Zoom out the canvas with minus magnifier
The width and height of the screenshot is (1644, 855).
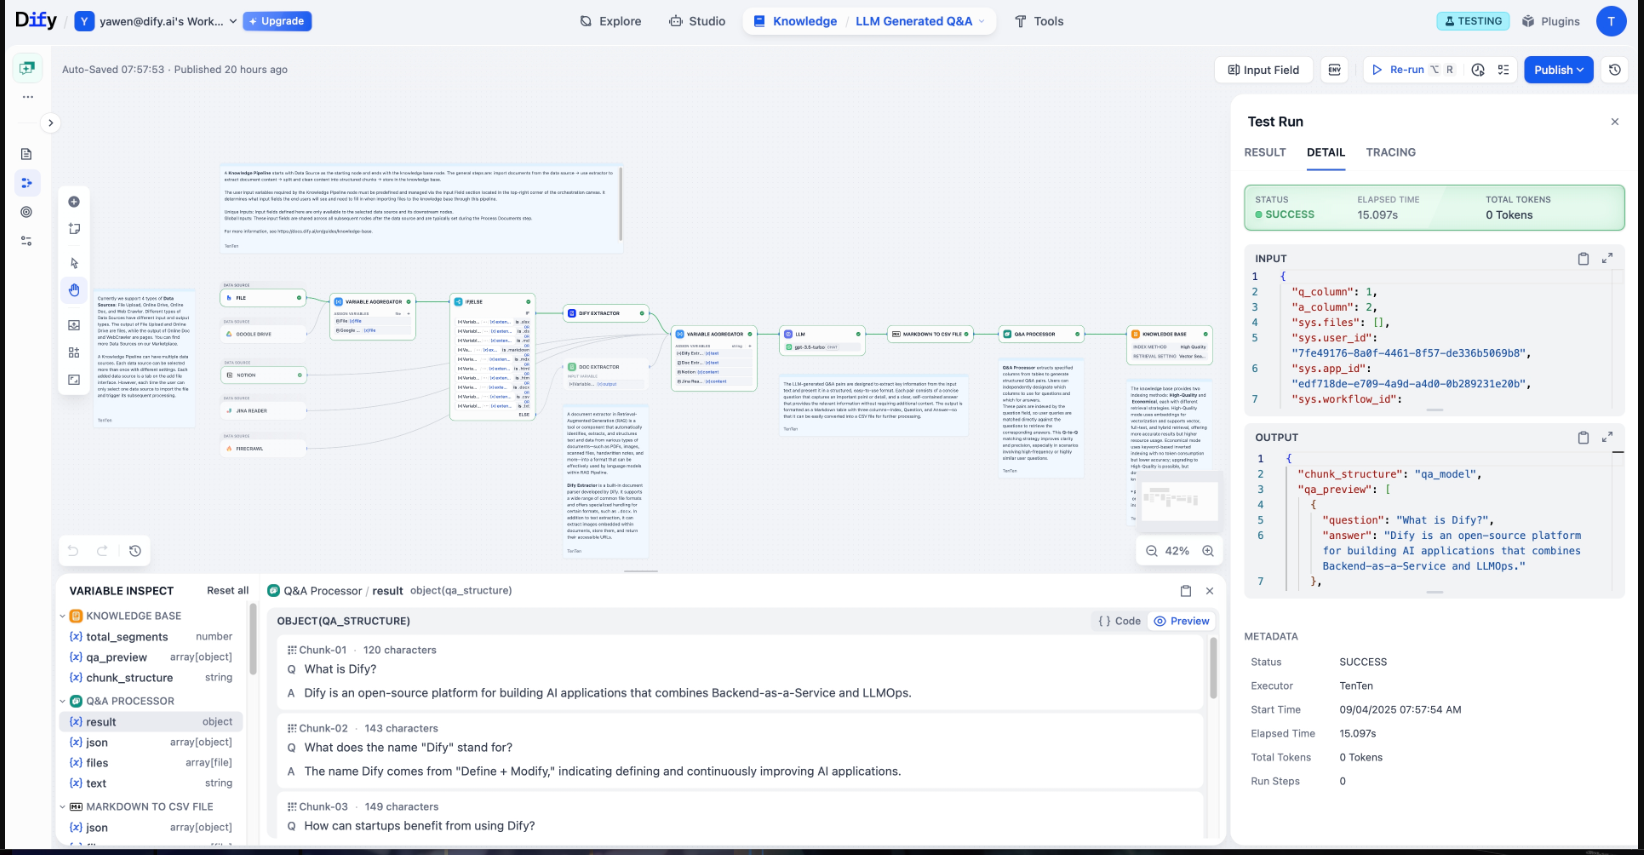1151,551
